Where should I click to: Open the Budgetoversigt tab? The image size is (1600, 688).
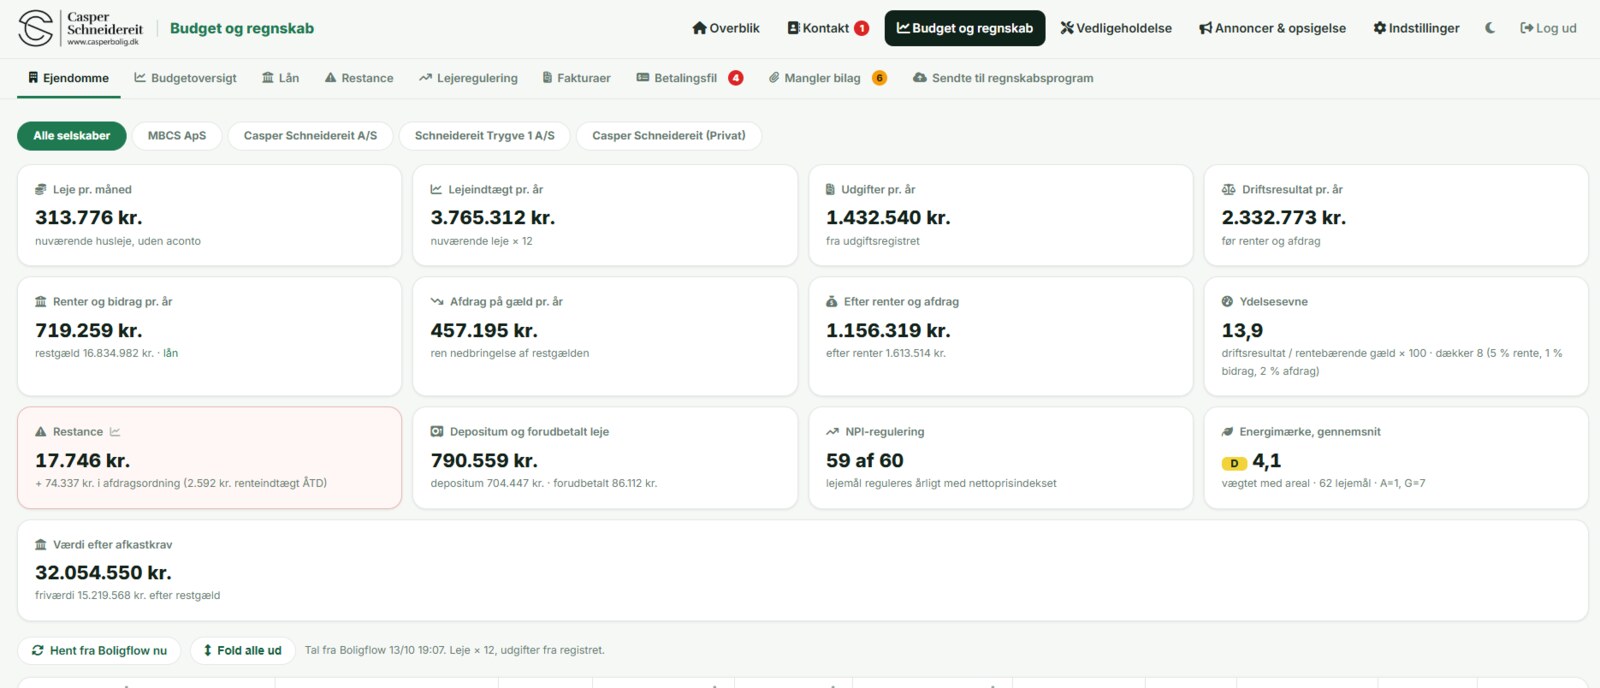pyautogui.click(x=186, y=78)
